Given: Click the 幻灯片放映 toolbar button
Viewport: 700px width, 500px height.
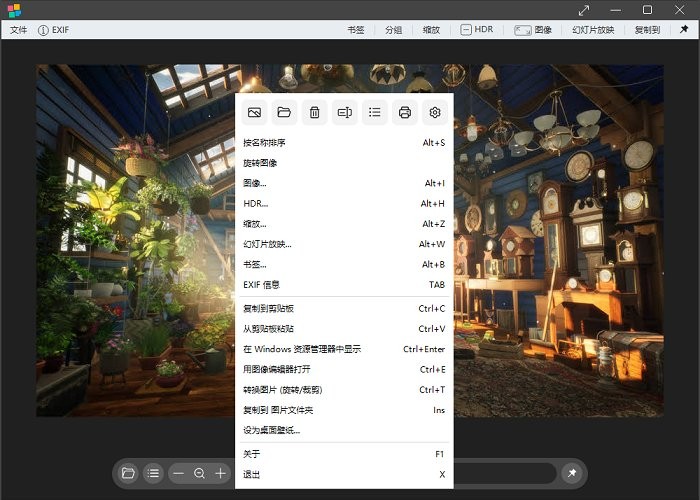Looking at the screenshot, I should 593,30.
